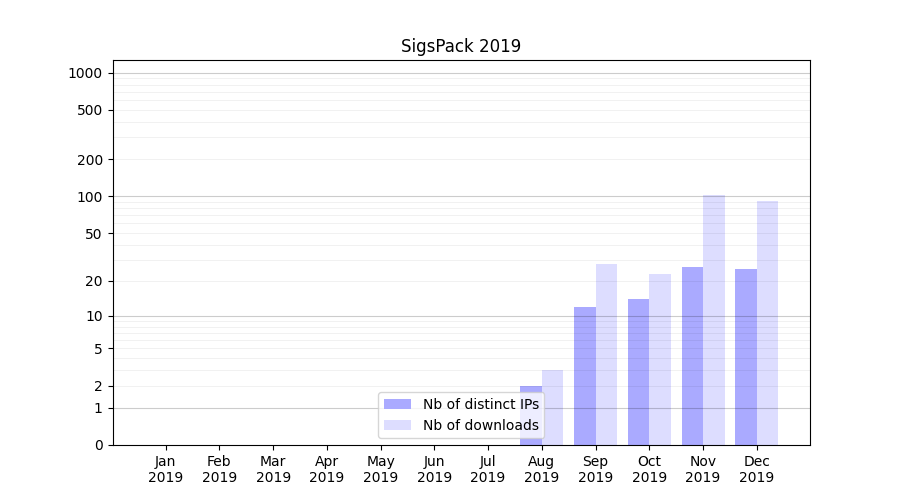Click the Nov 2019 downloads bar
This screenshot has height=500, width=900.
point(714,320)
